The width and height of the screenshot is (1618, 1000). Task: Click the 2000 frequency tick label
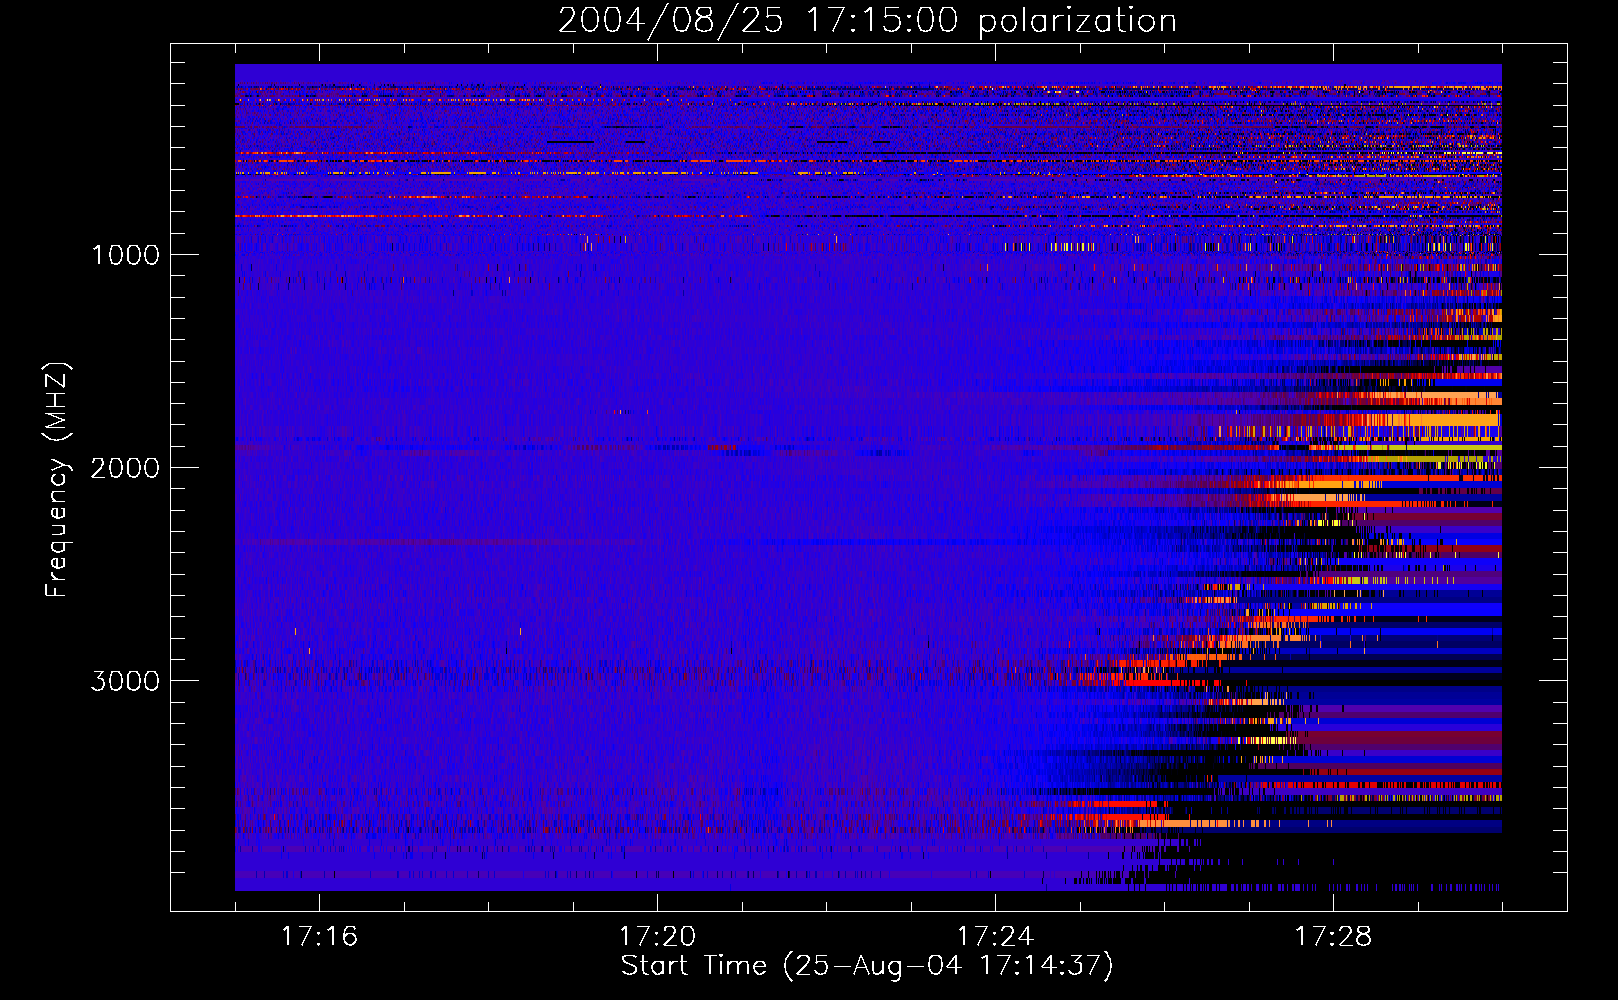tap(125, 468)
